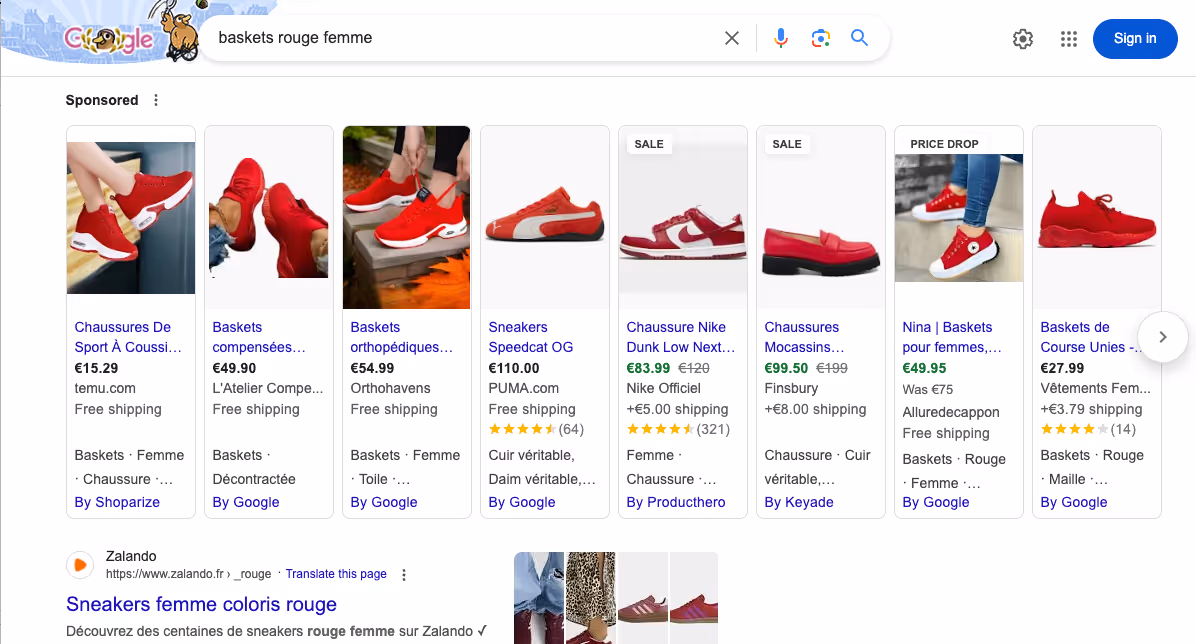Open 'Sneakers femme coloris rouge' result

201,604
